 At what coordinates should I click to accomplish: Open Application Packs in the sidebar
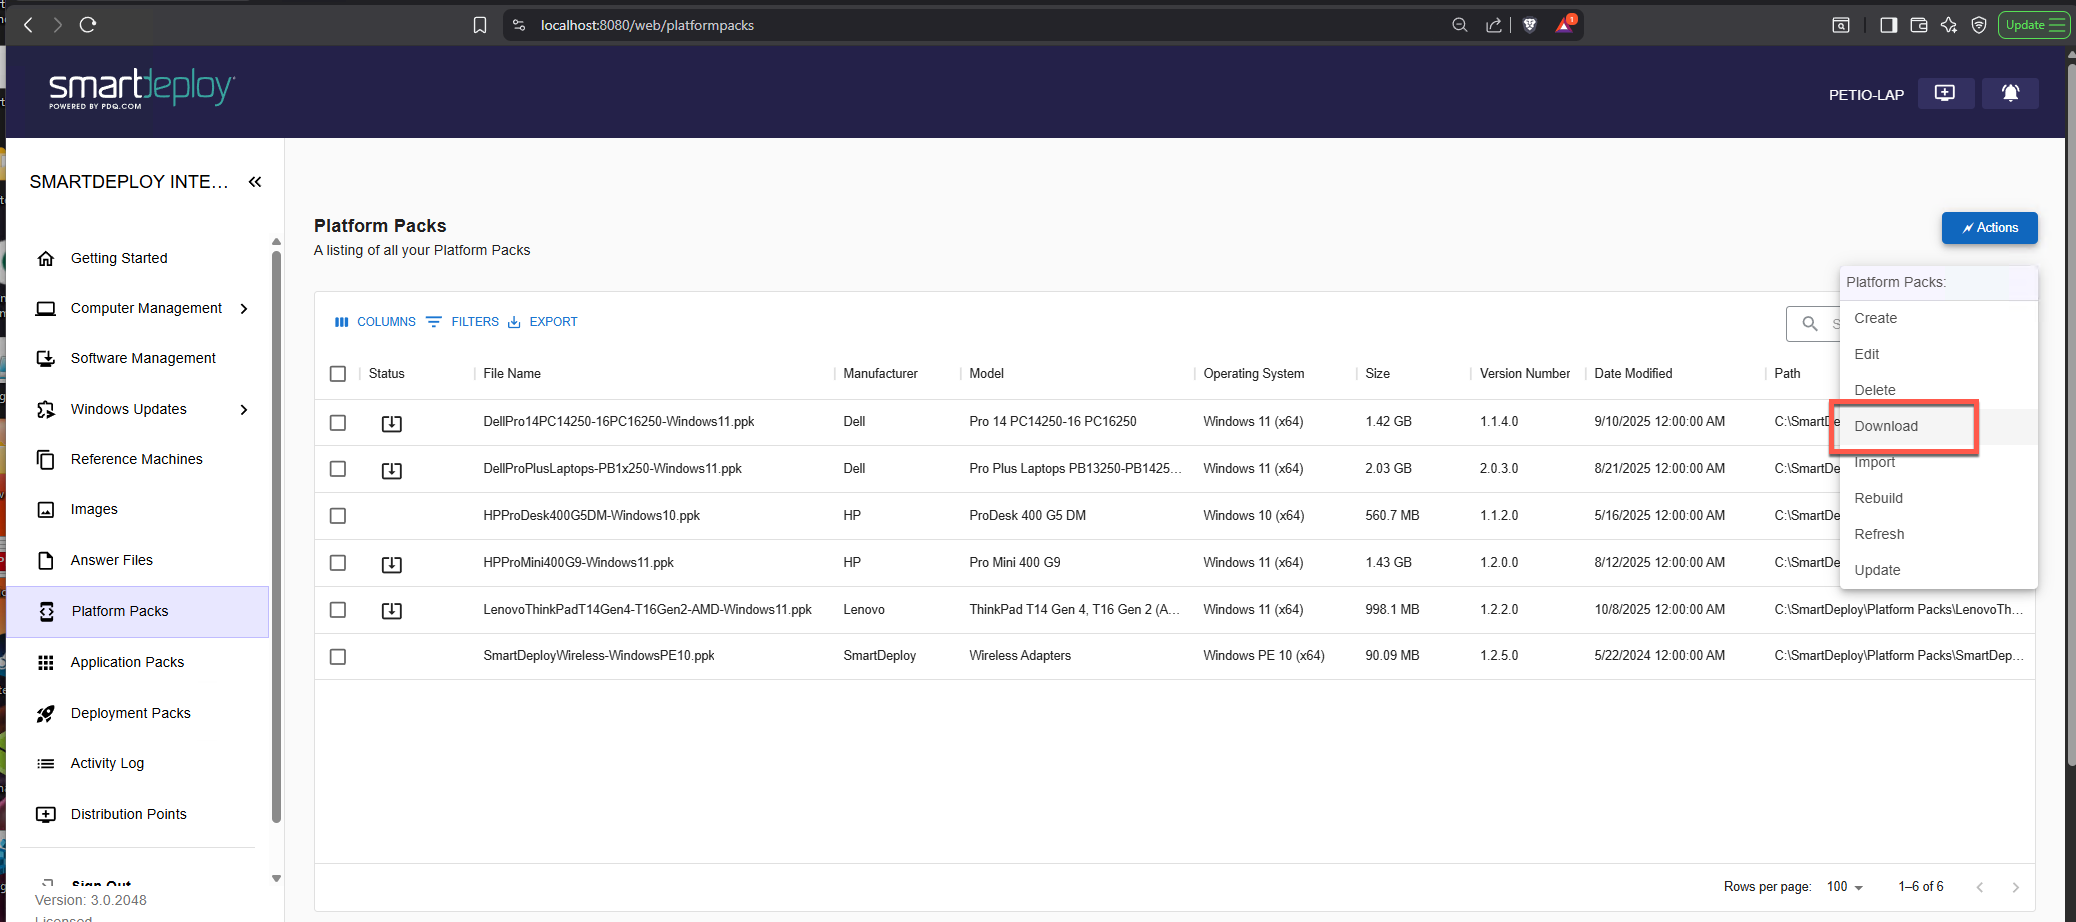pos(127,662)
